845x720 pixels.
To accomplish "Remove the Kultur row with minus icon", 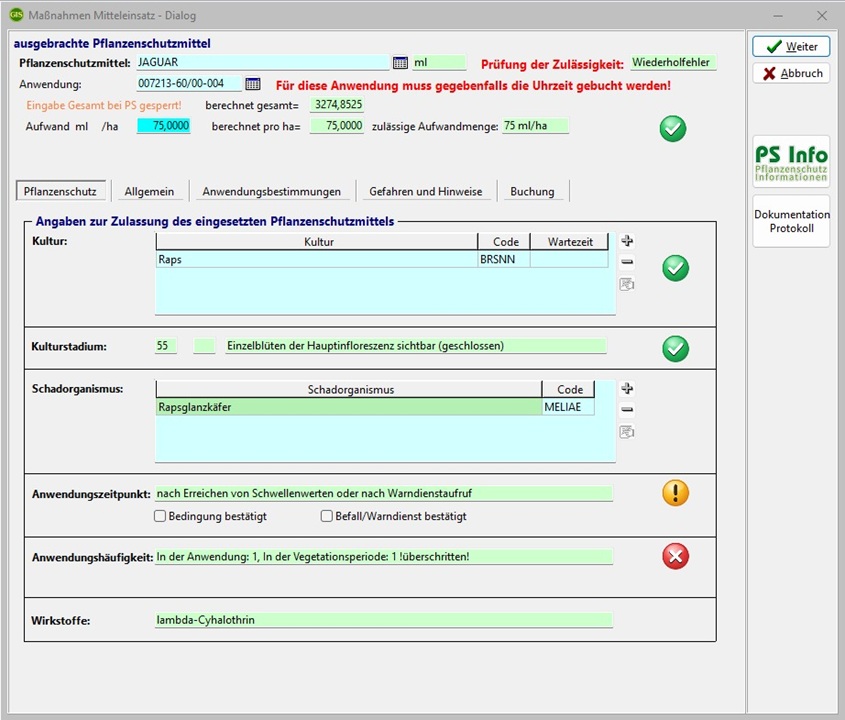I will (x=627, y=261).
